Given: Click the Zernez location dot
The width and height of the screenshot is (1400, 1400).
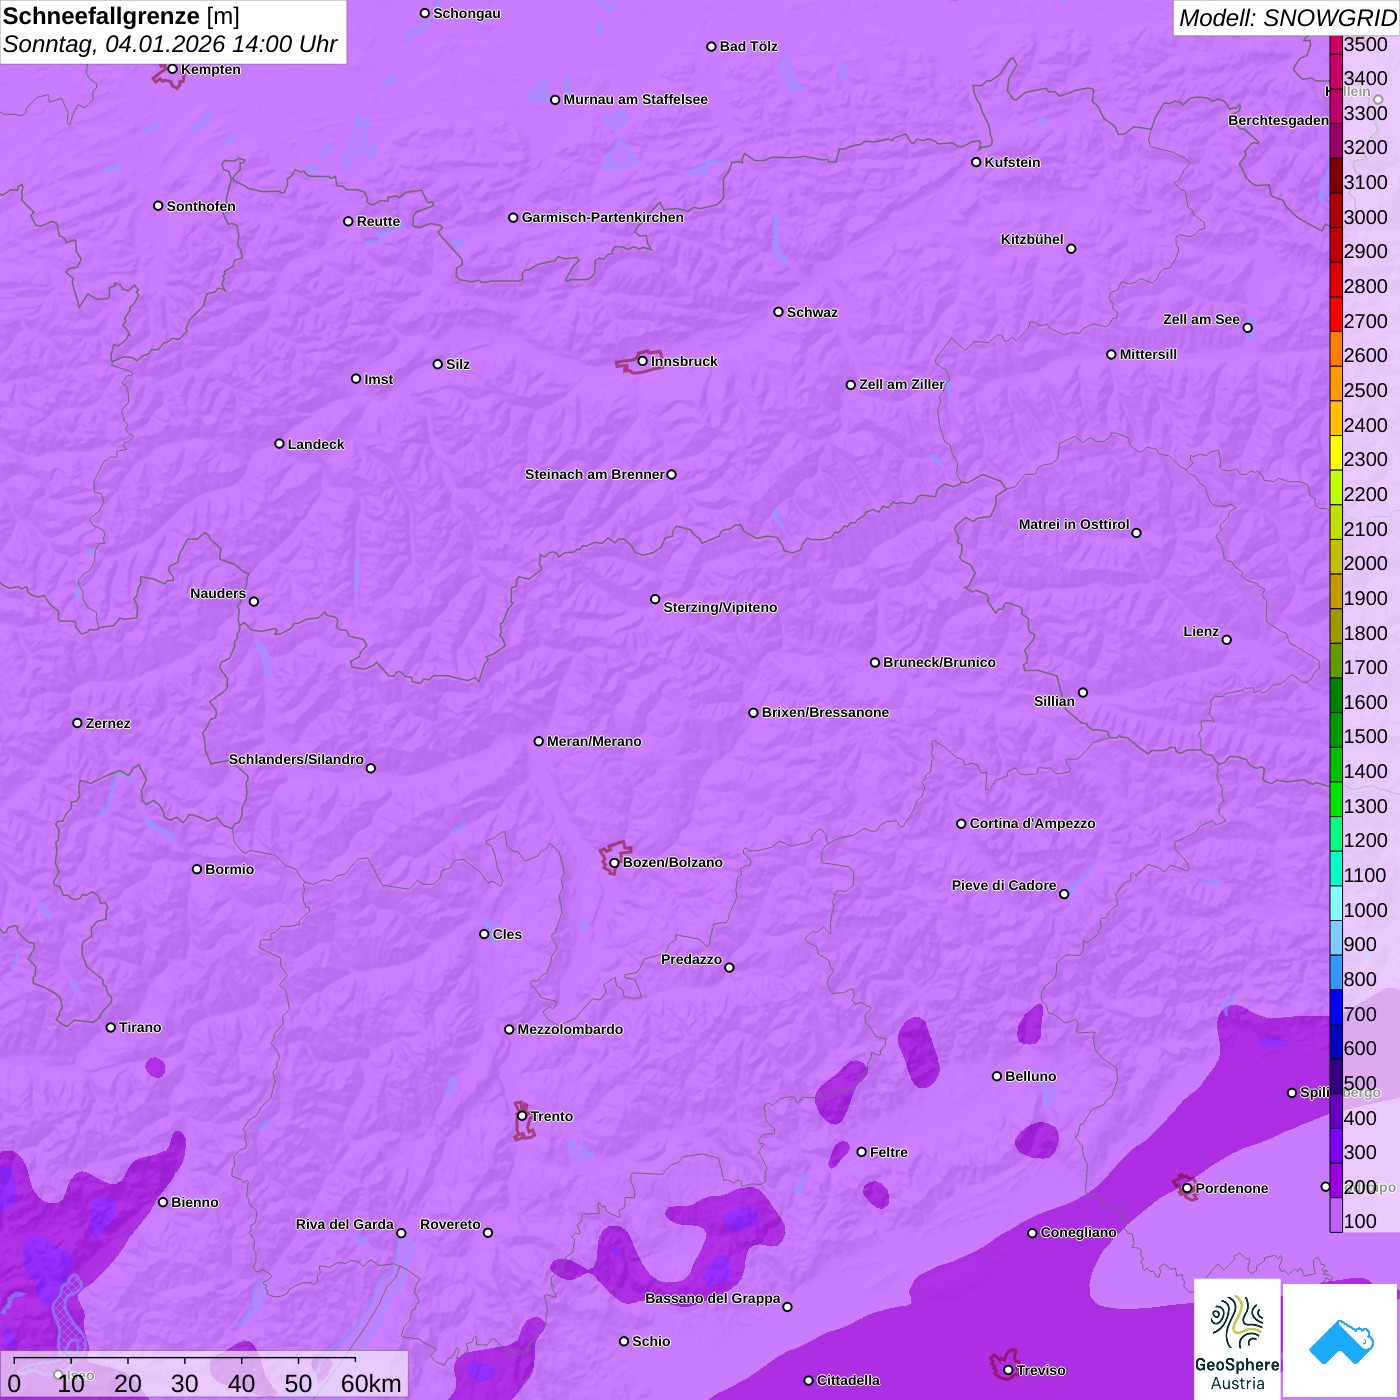Looking at the screenshot, I should (x=77, y=723).
